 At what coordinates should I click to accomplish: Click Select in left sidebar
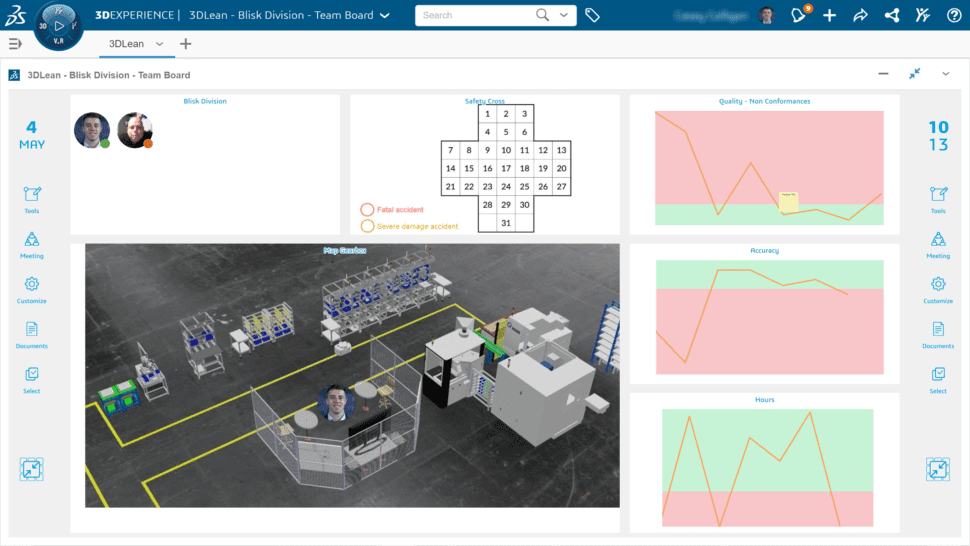point(32,380)
